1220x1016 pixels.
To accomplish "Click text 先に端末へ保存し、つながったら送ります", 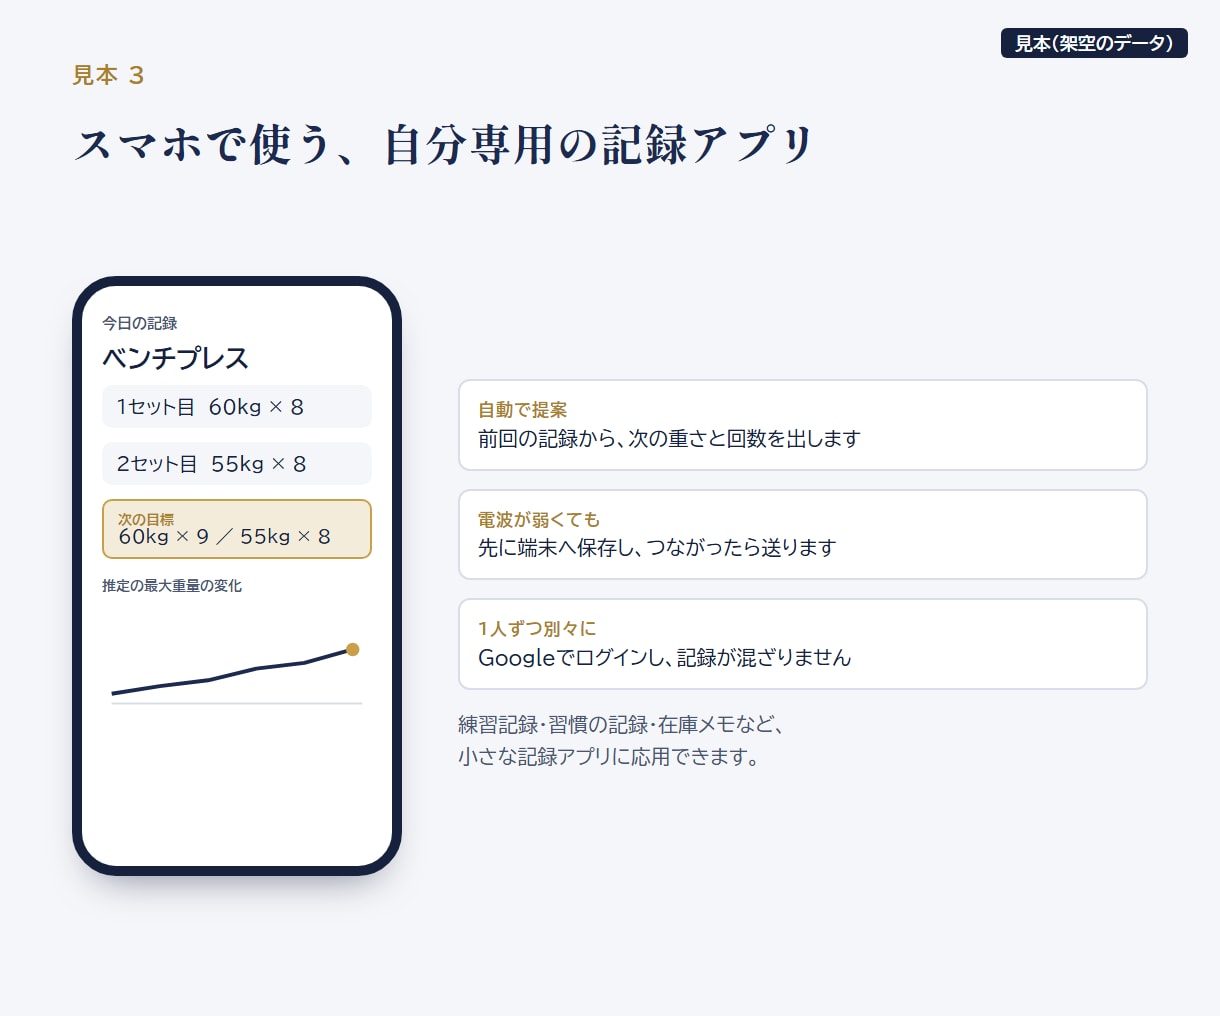I will click(657, 548).
